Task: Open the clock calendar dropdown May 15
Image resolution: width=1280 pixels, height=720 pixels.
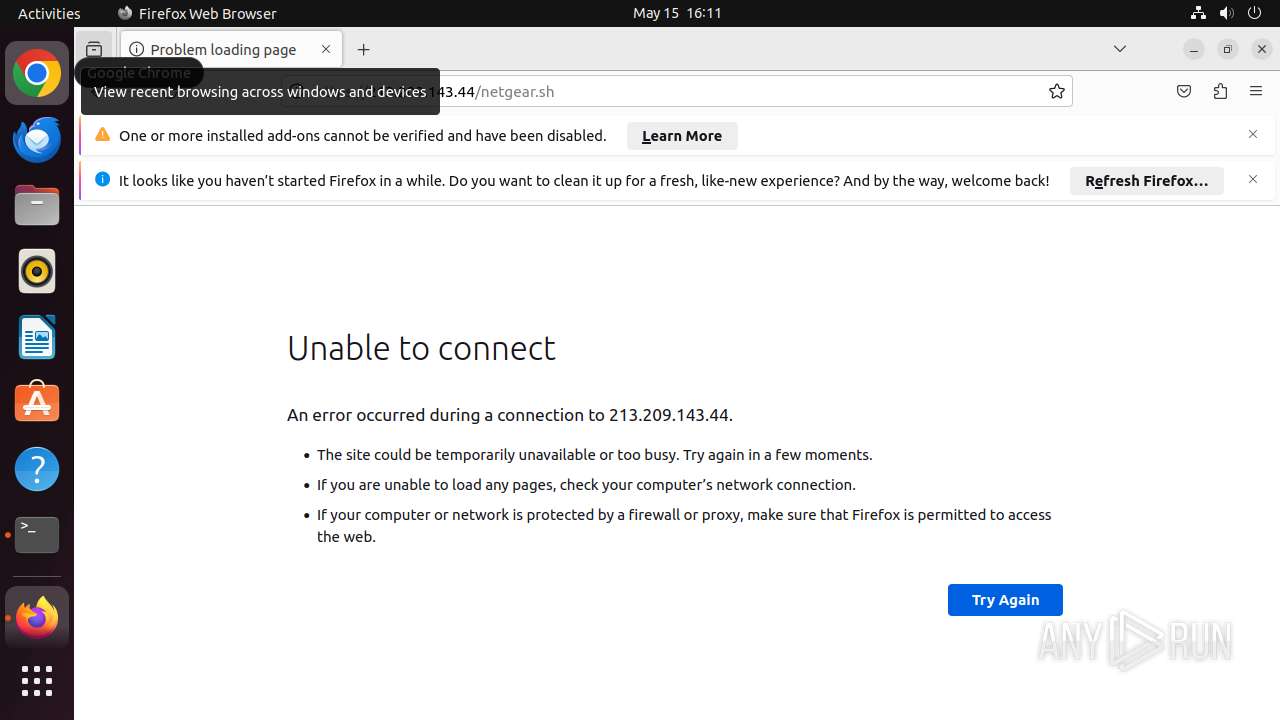Action: tap(677, 13)
